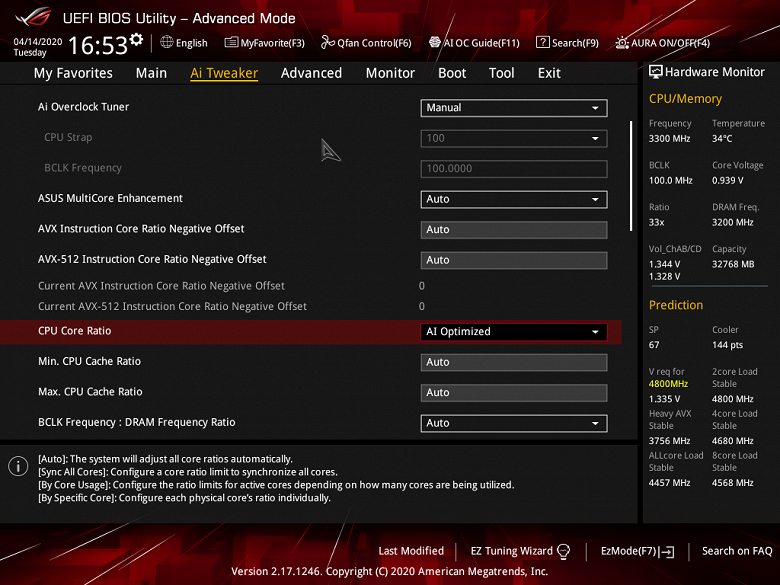Click the CPU/Memory heading
The width and height of the screenshot is (780, 585).
(685, 99)
